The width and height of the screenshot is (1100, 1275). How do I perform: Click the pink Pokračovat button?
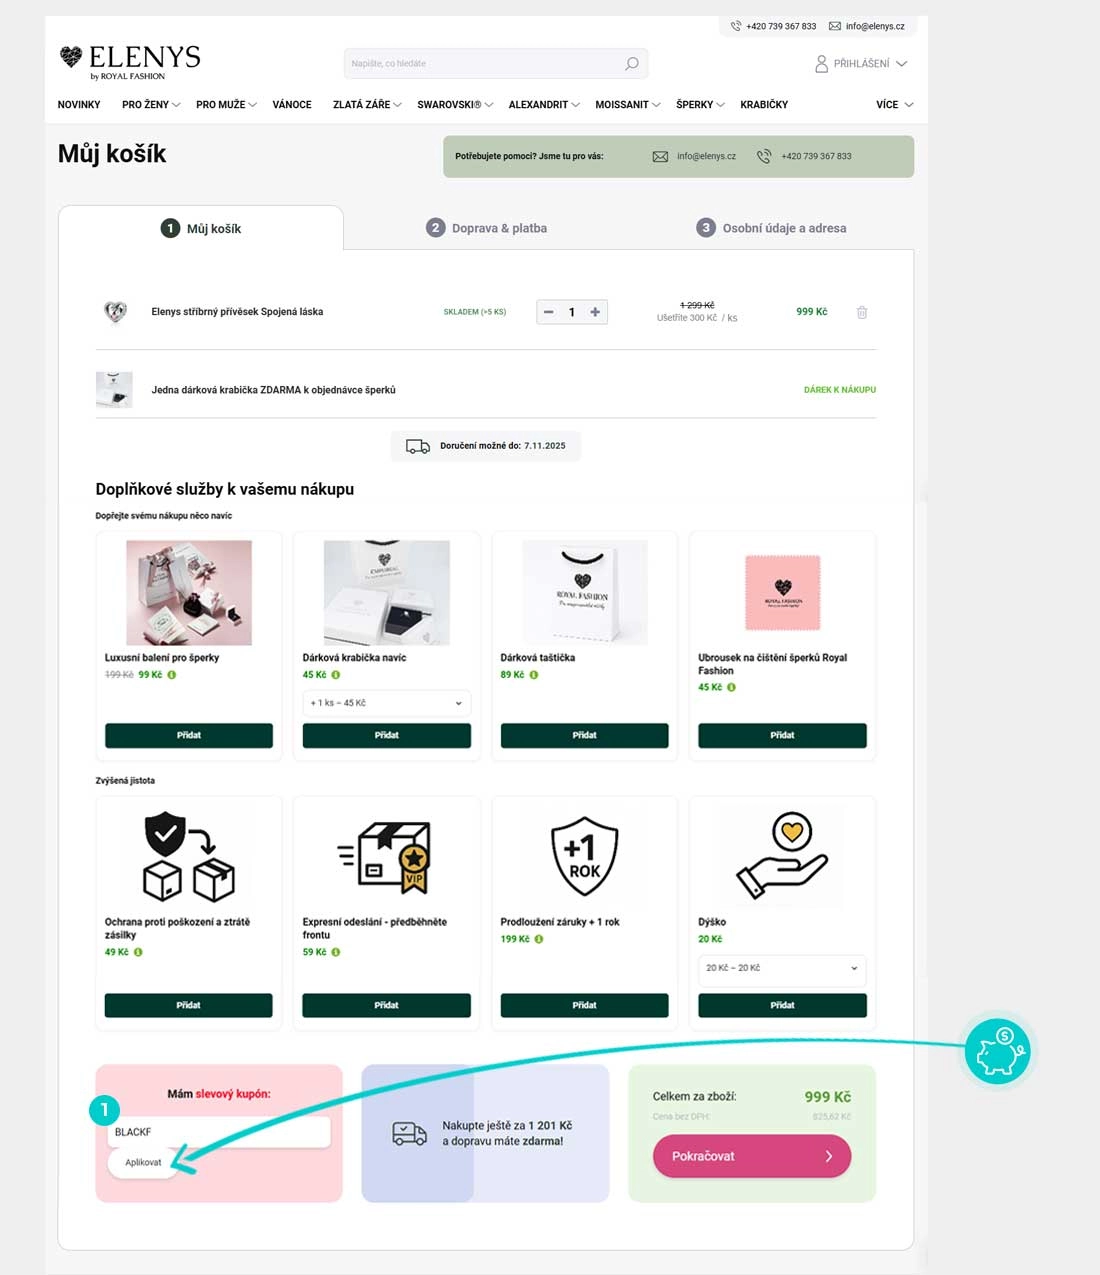pos(752,1156)
